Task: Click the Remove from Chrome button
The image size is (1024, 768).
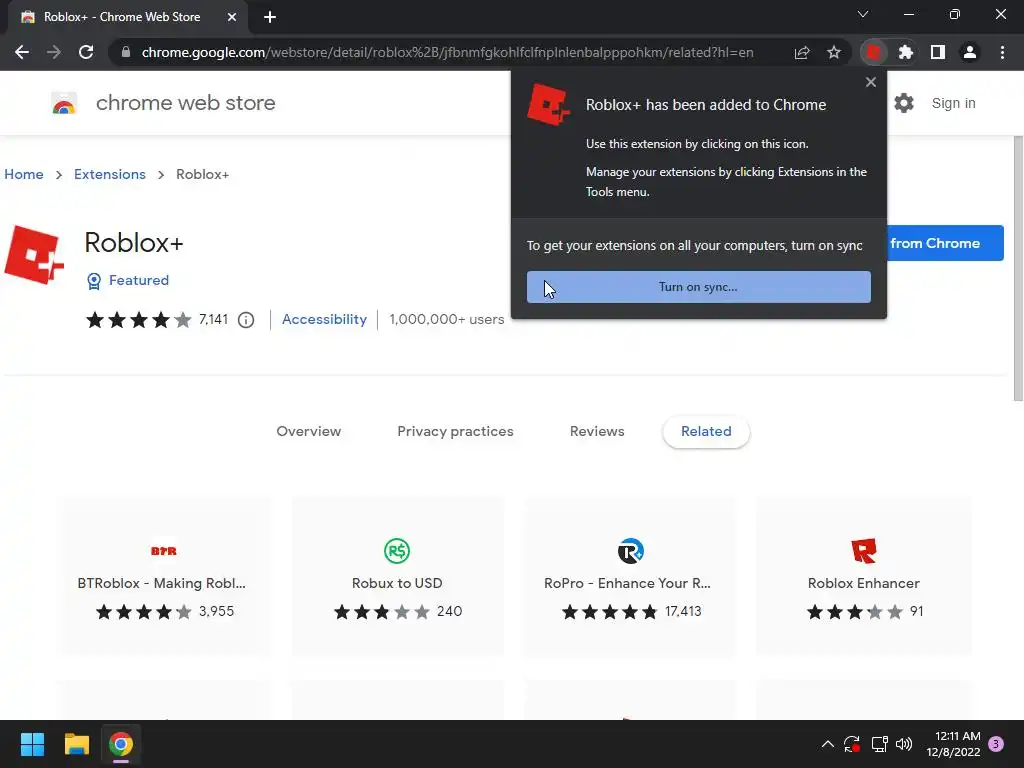Action: (945, 243)
